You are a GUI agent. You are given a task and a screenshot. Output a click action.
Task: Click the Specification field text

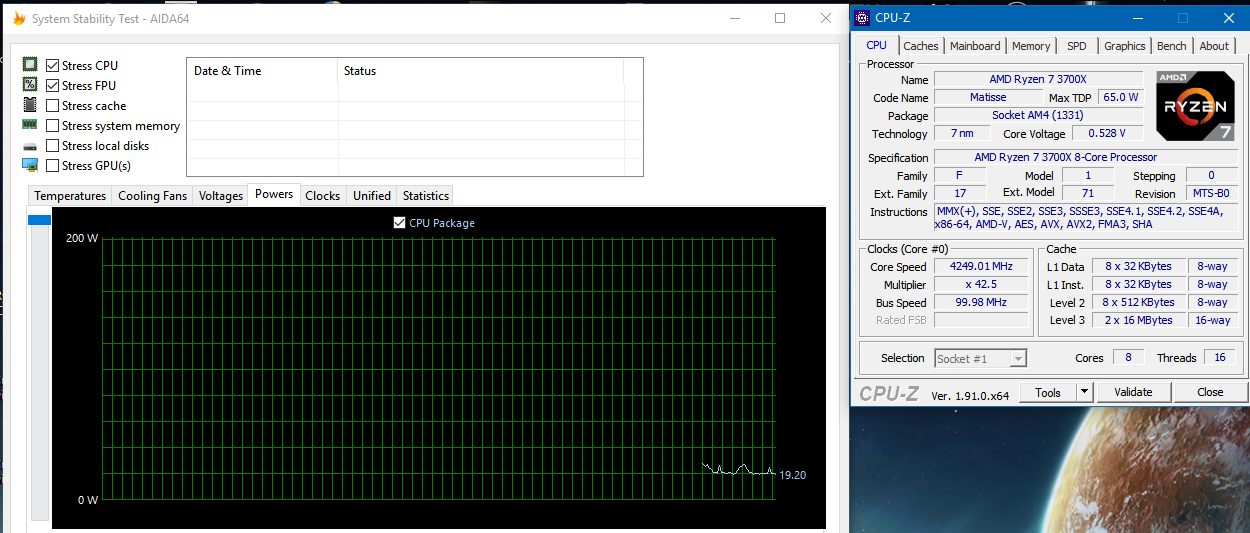(1086, 157)
